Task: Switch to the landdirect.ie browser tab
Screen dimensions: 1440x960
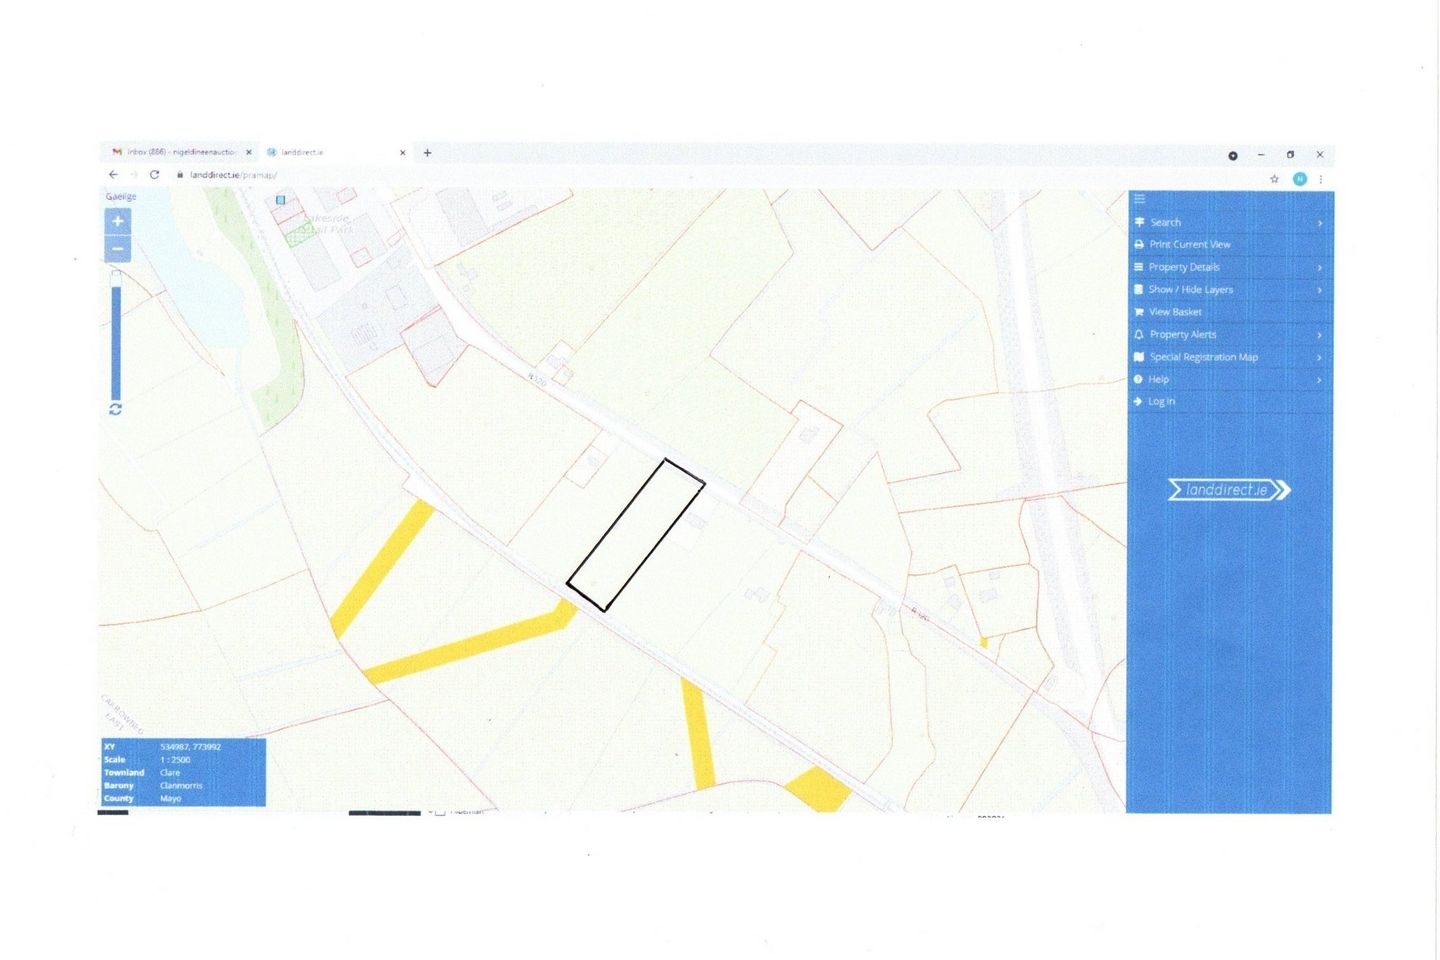Action: [302, 152]
